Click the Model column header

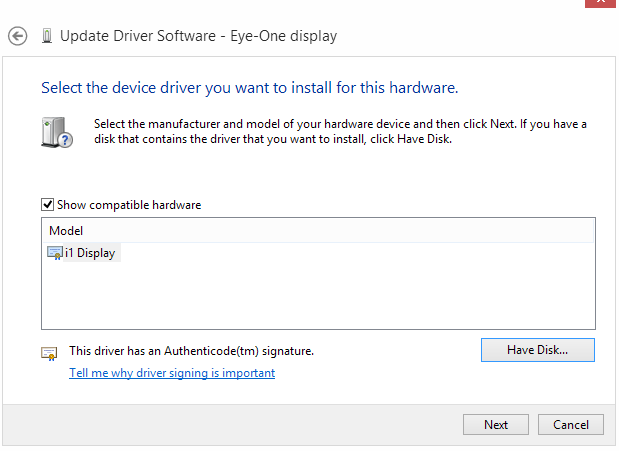coord(66,230)
